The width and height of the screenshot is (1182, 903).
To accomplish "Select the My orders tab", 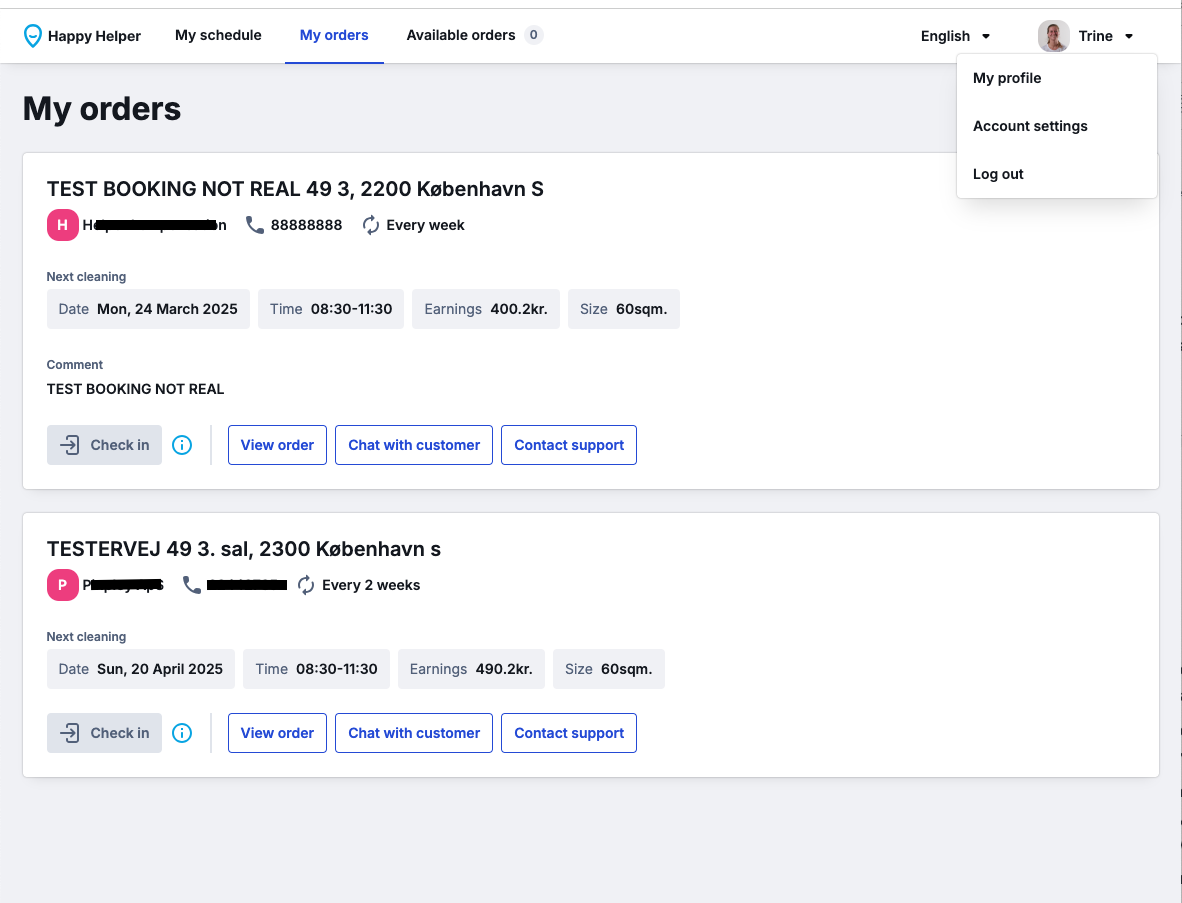I will [x=334, y=35].
